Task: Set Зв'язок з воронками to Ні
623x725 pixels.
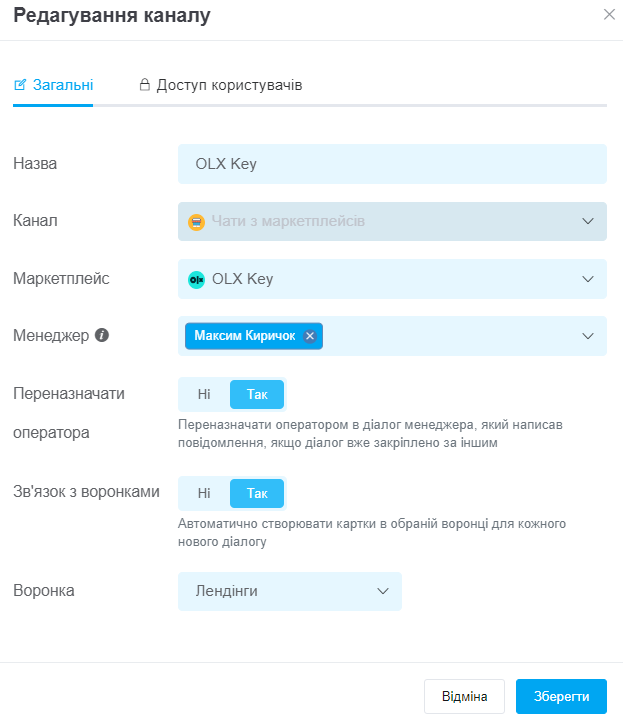Action: coord(204,493)
